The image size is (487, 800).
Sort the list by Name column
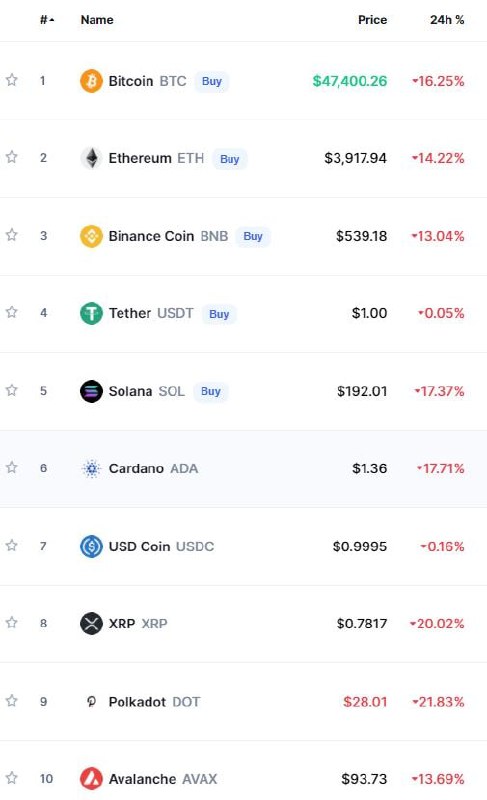[x=97, y=20]
